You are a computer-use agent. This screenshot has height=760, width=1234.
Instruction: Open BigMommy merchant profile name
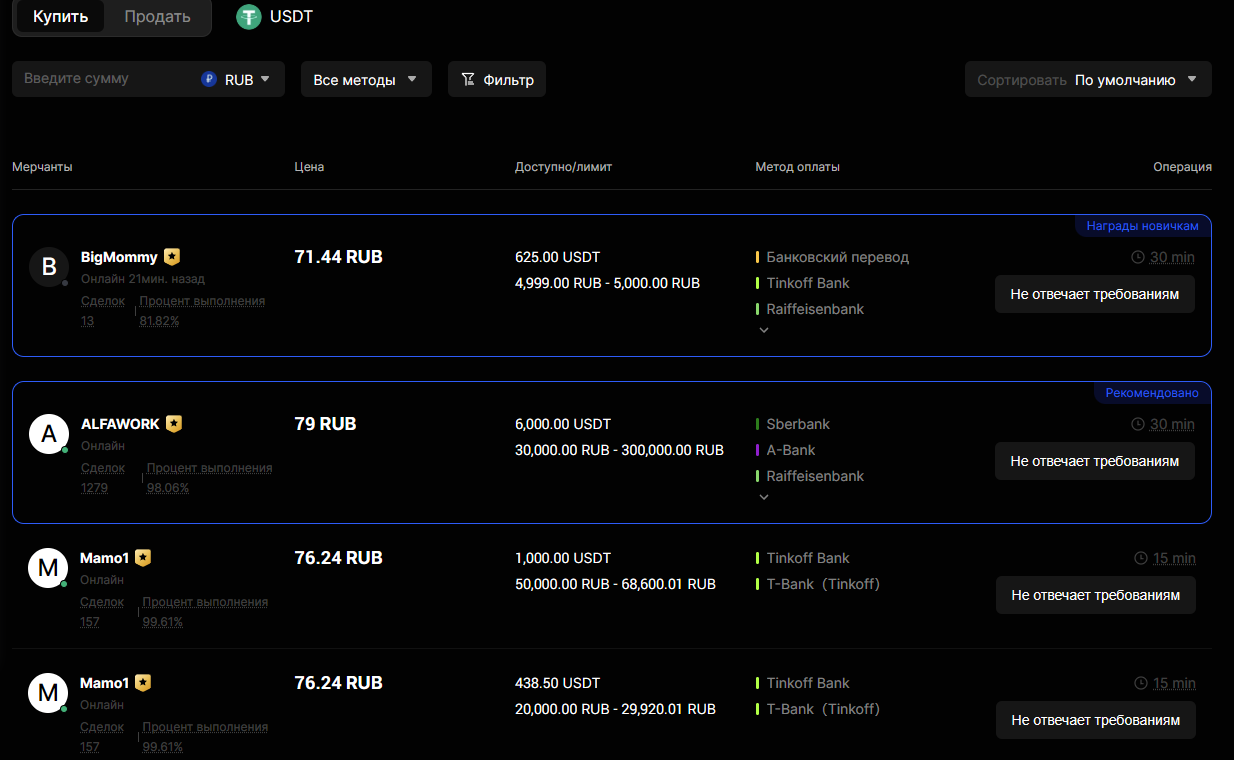[119, 257]
